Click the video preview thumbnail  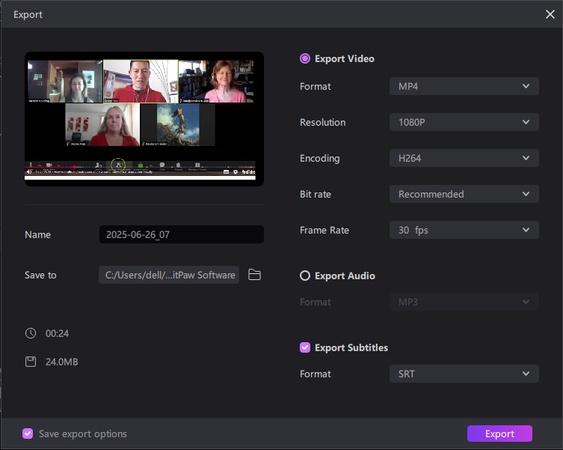pyautogui.click(x=144, y=119)
